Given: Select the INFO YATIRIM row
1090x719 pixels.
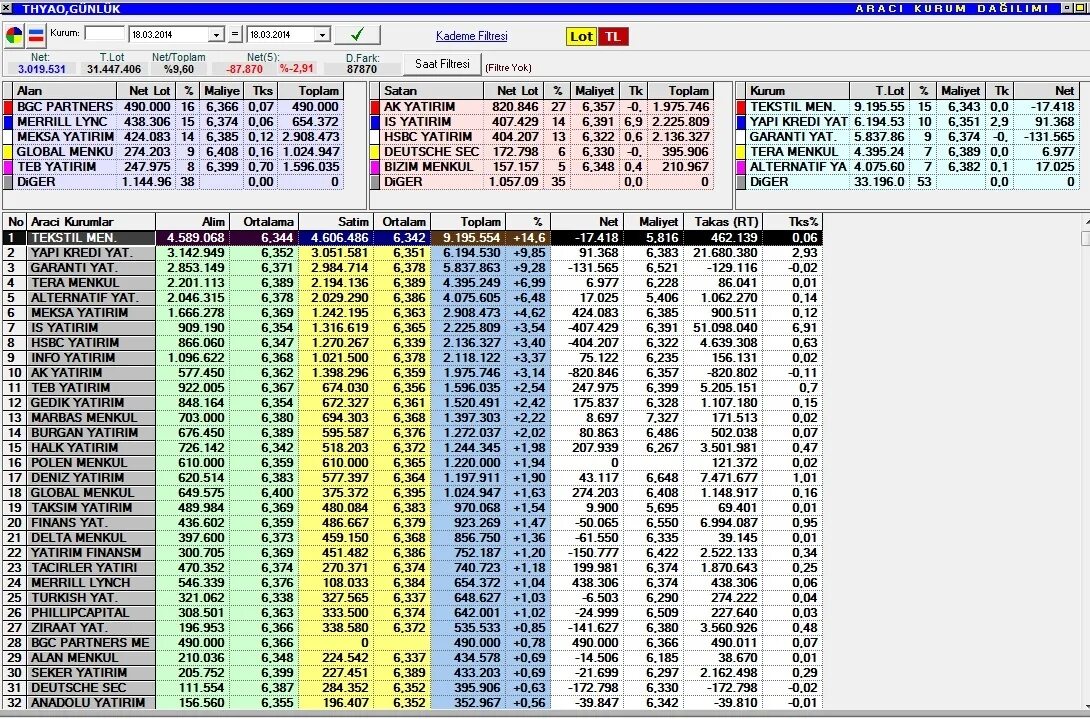Looking at the screenshot, I should pos(412,357).
